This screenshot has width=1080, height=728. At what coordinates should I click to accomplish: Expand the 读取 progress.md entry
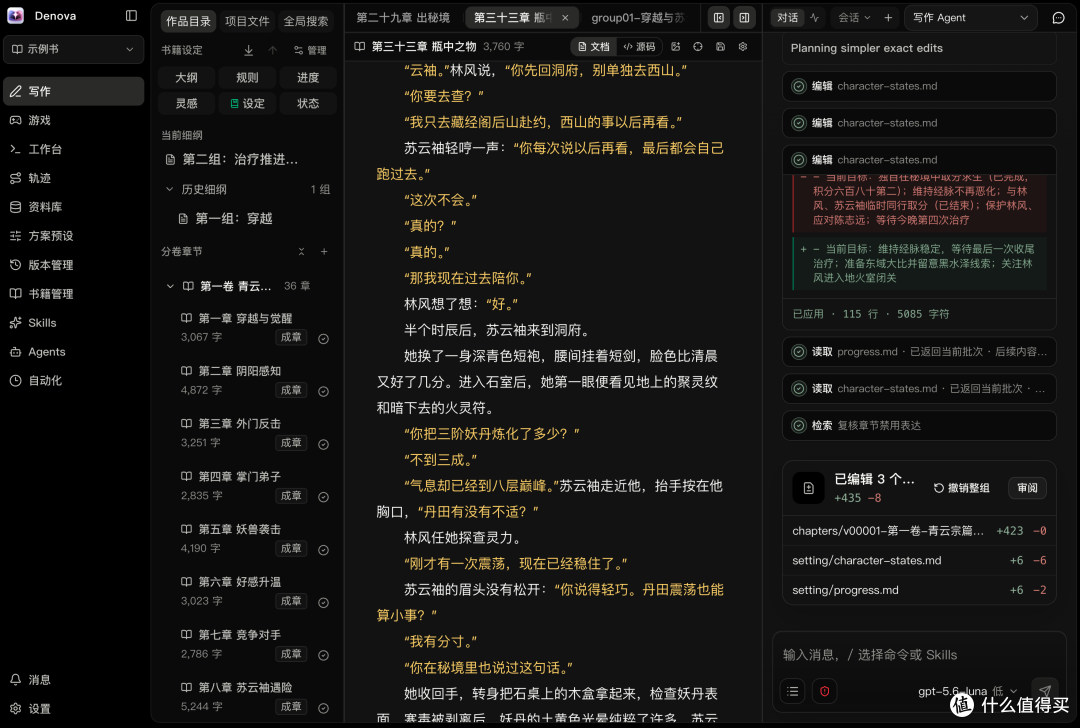click(919, 351)
